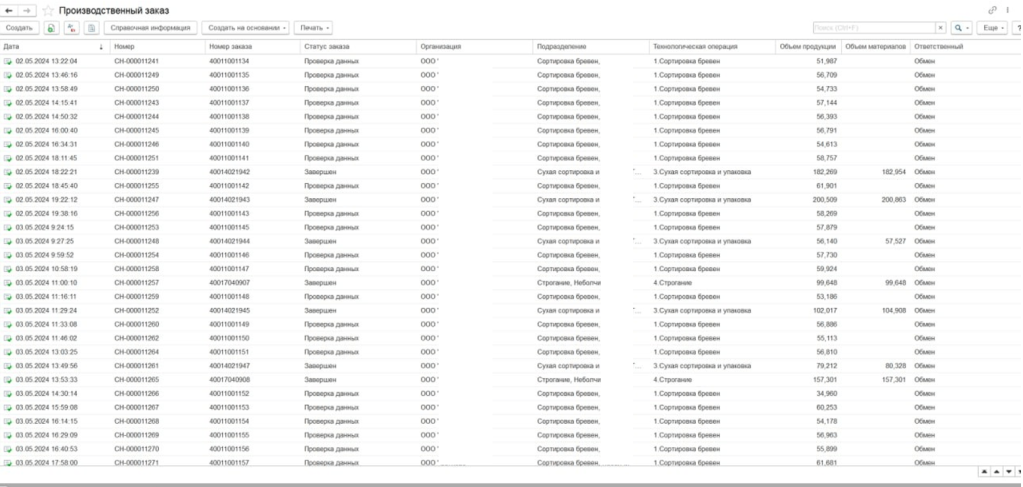
Task: Click the Поиск search input field
Action: click(874, 28)
